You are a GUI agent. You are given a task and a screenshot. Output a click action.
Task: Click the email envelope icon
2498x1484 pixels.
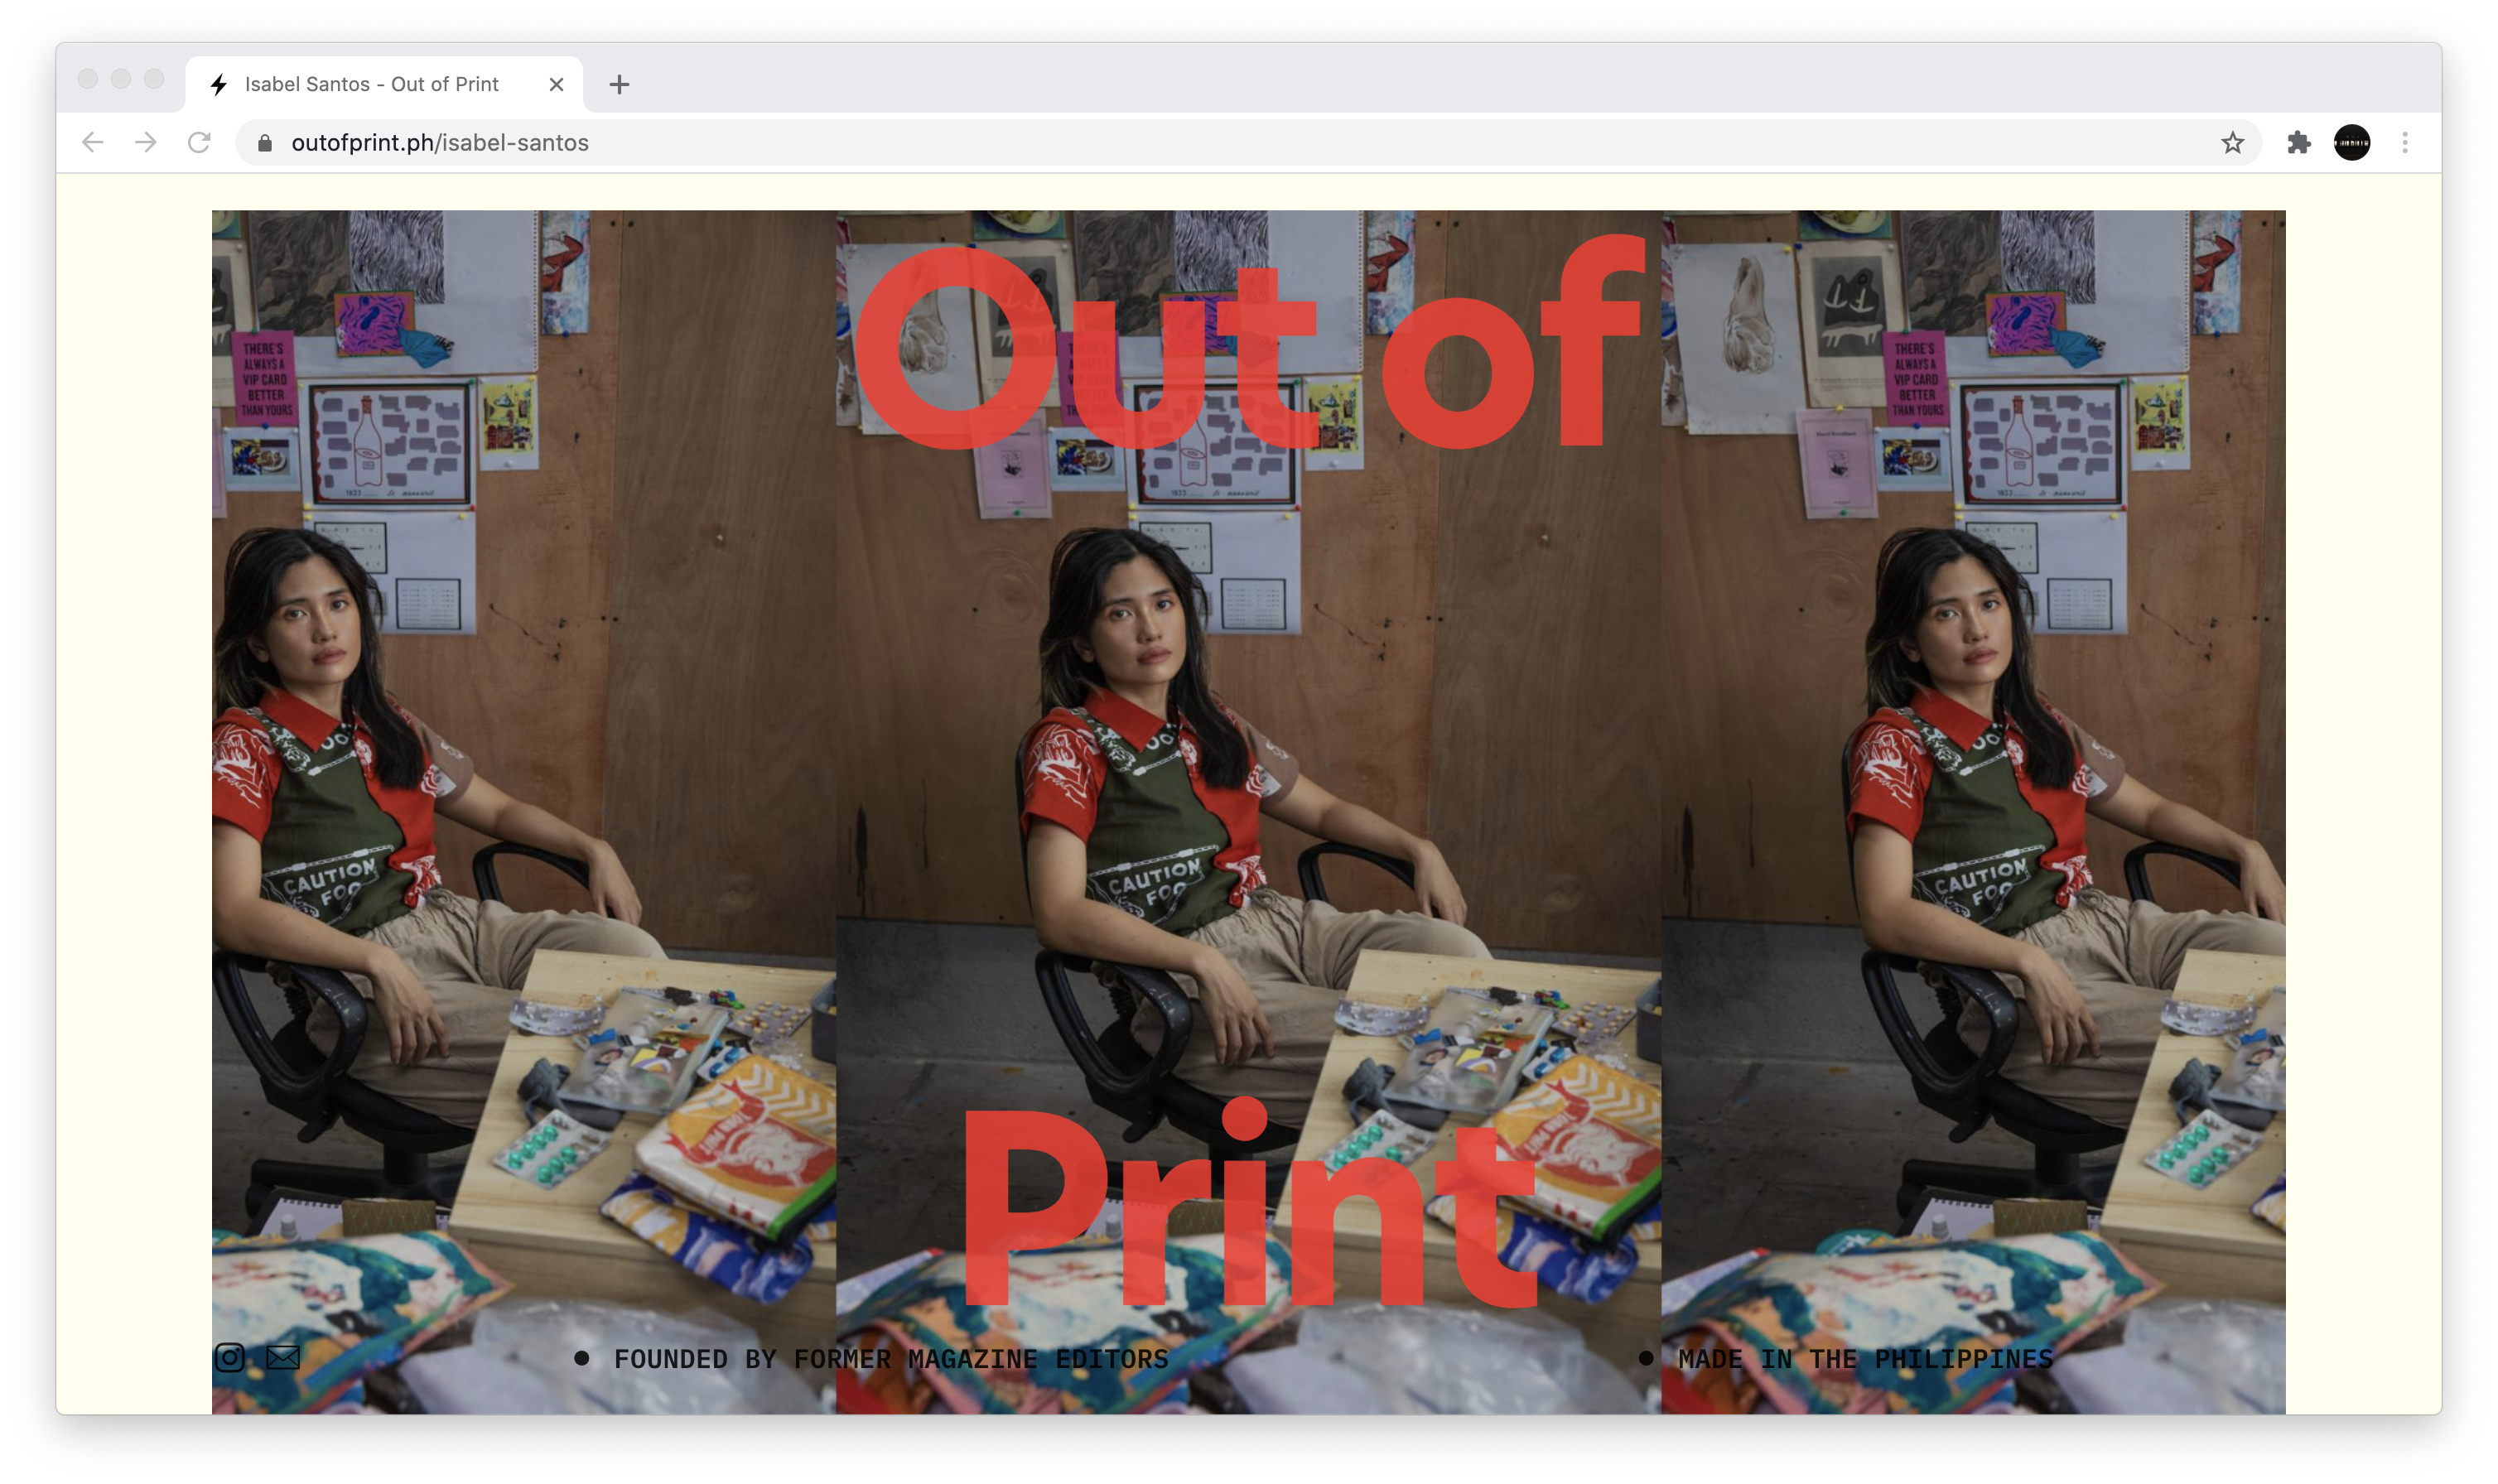pos(283,1357)
